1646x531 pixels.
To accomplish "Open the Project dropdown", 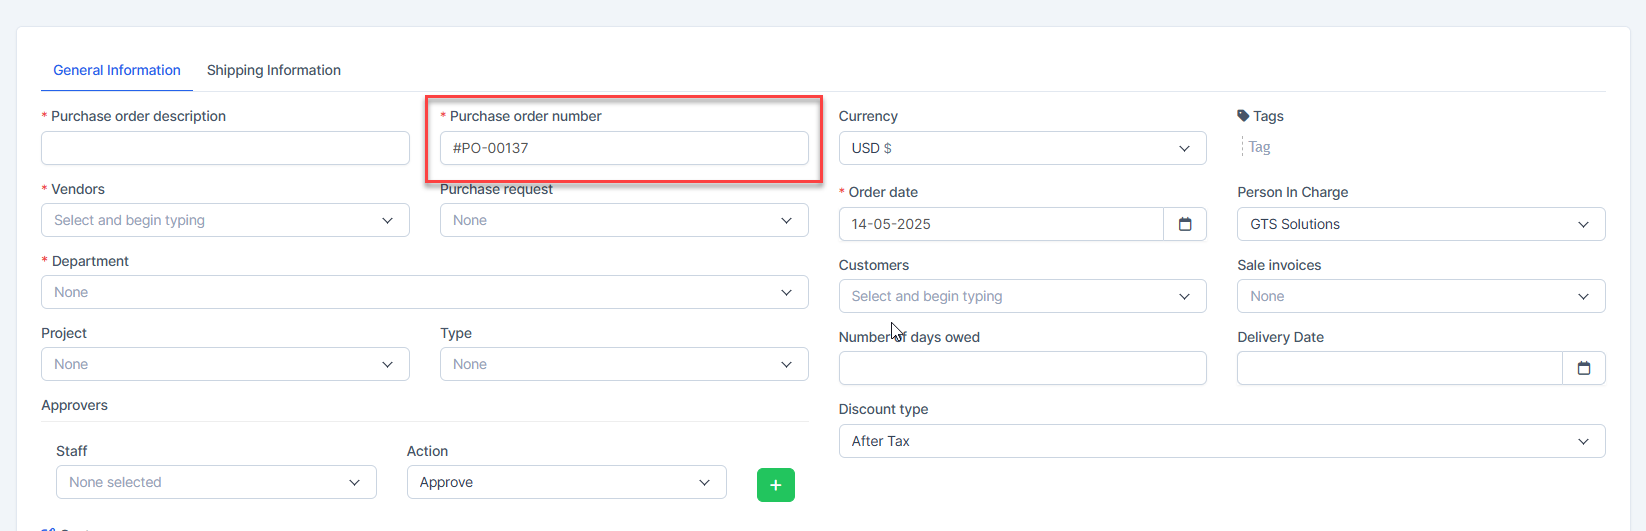I will (225, 364).
